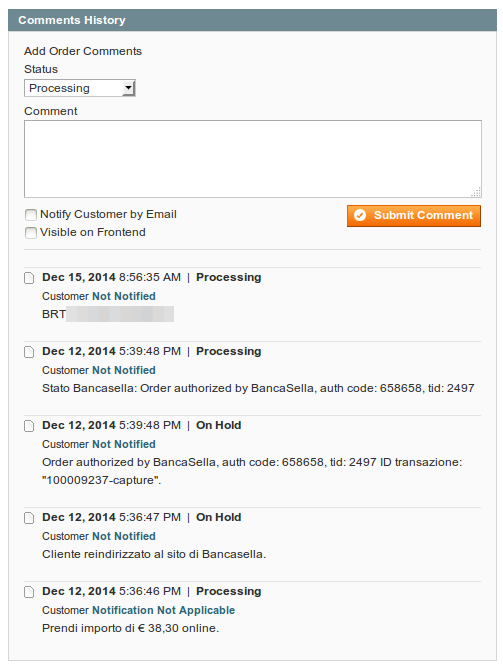Click the blurred BRT tracking comment text
This screenshot has width=503, height=669.
tap(108, 314)
